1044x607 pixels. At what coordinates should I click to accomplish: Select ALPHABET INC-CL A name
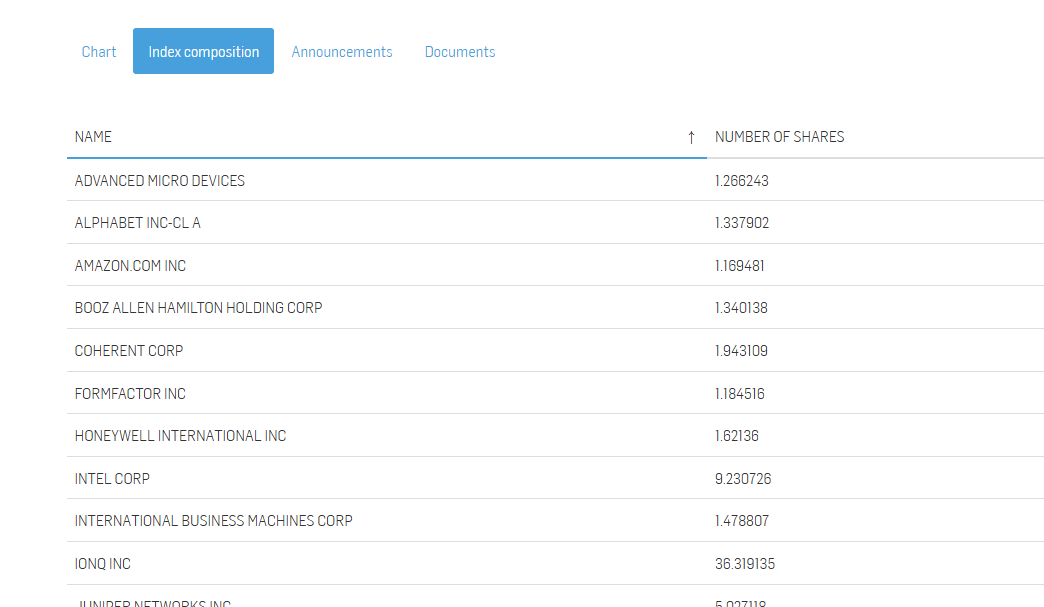click(x=138, y=223)
